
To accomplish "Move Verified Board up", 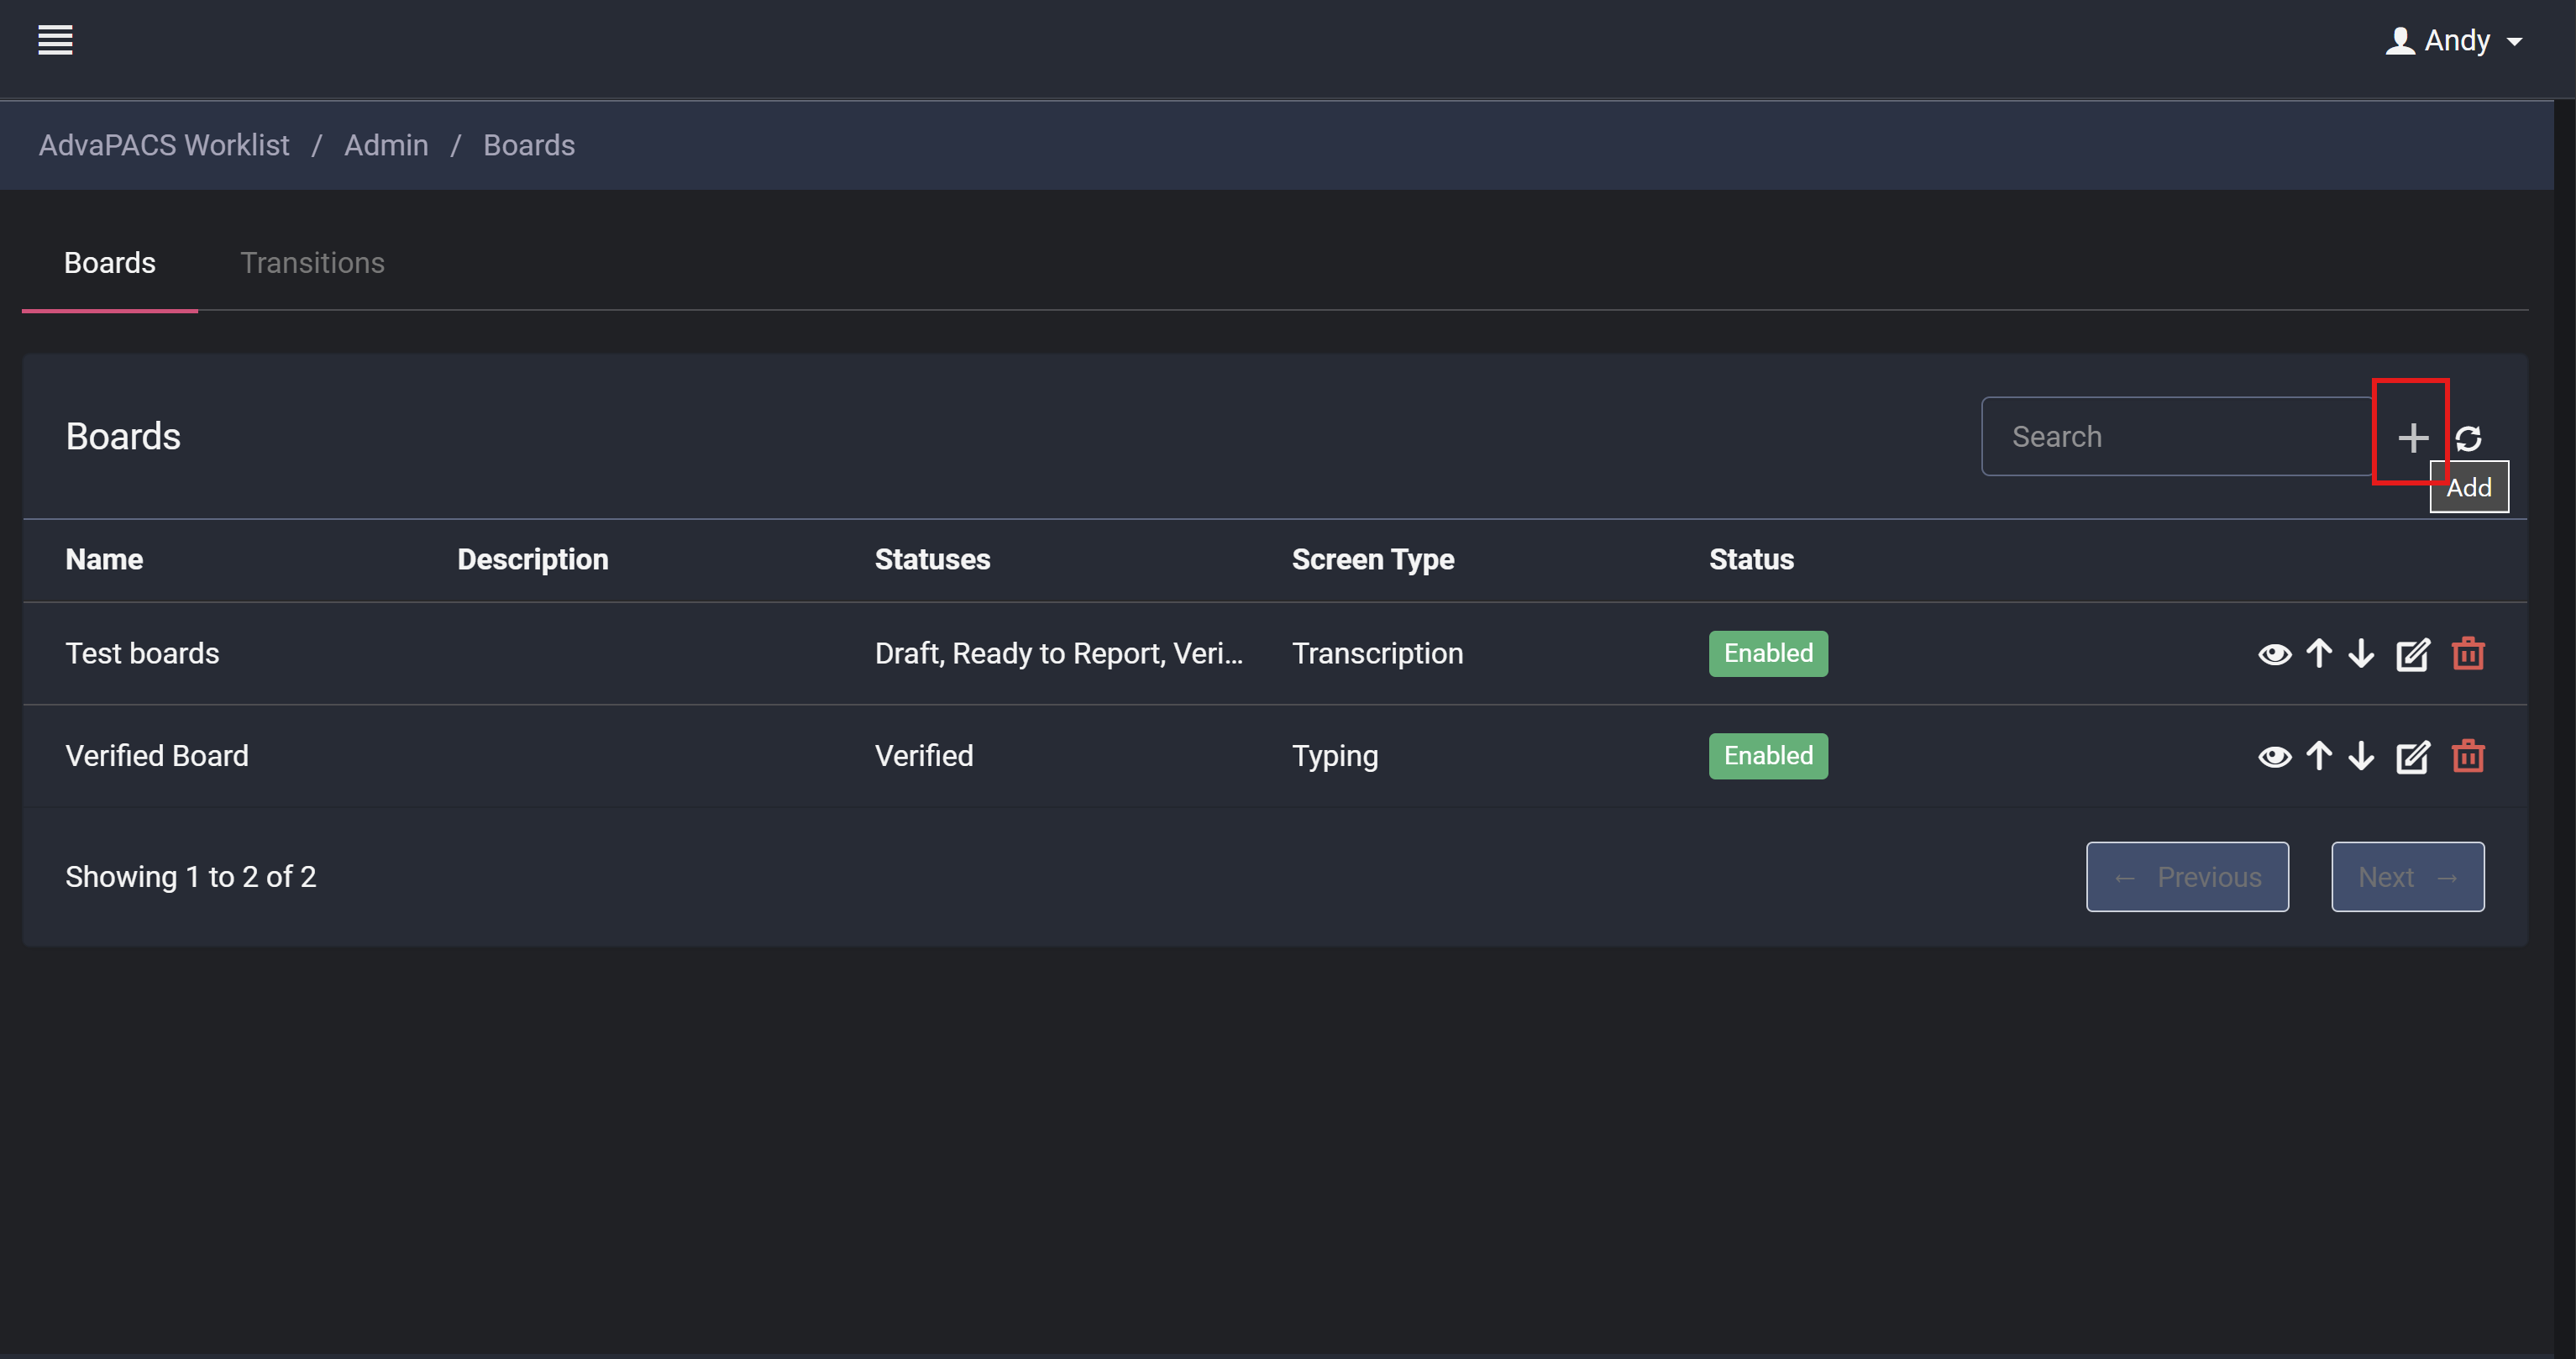I will click(x=2319, y=756).
